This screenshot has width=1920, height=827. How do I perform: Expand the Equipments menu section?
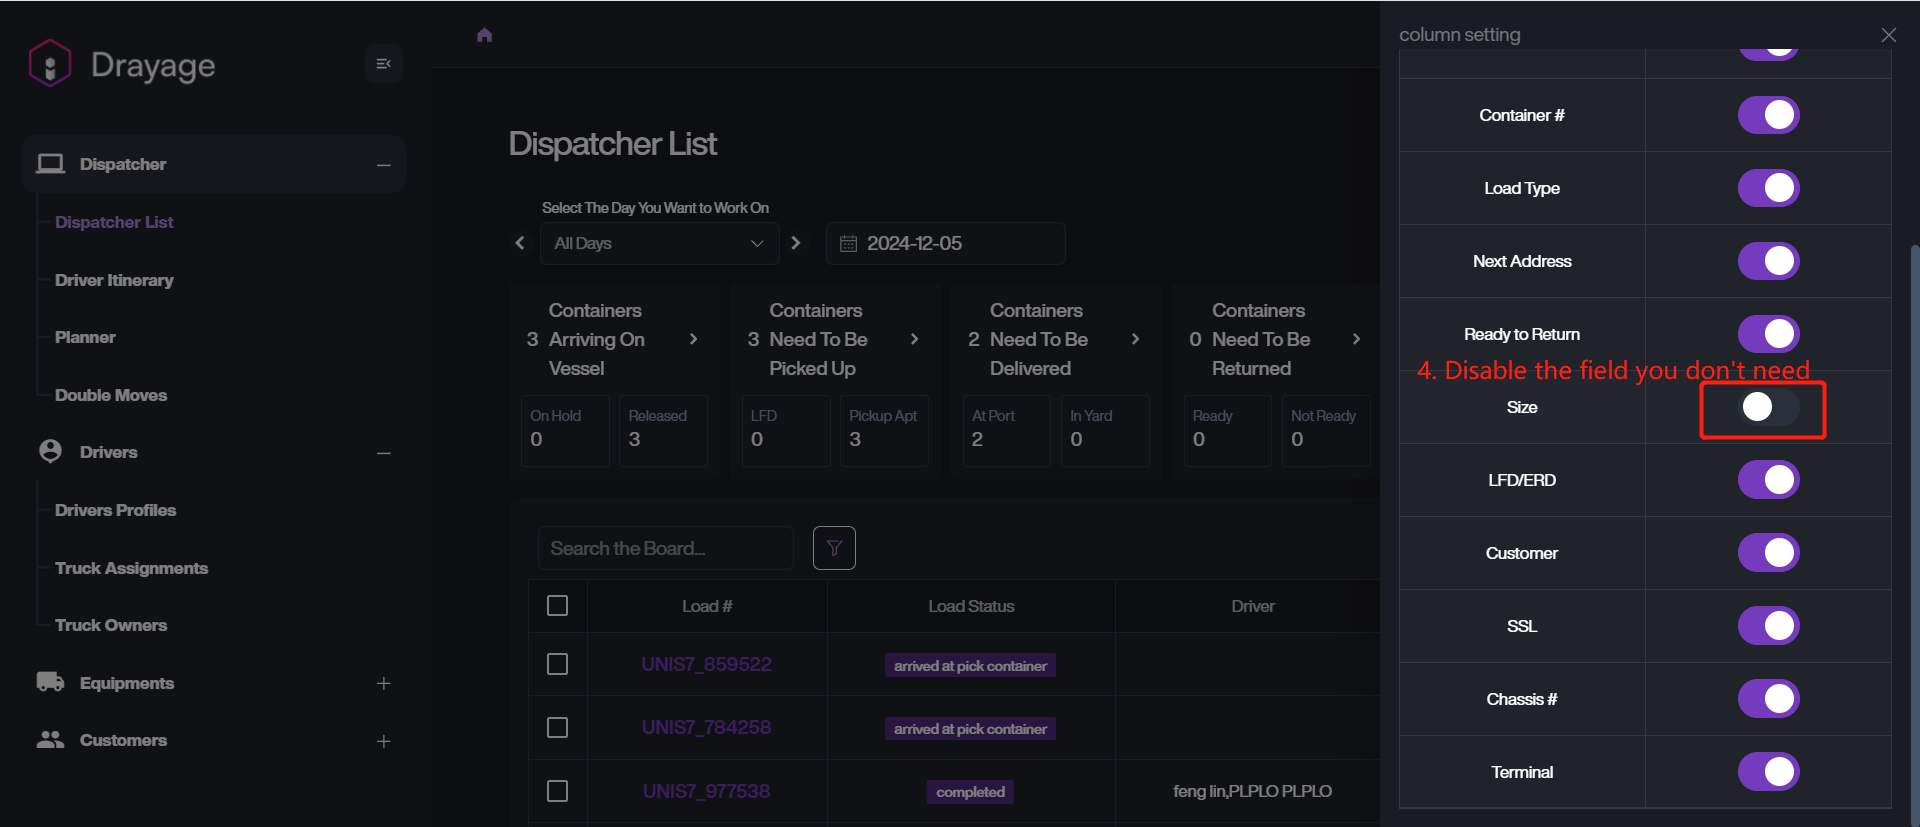click(x=383, y=683)
